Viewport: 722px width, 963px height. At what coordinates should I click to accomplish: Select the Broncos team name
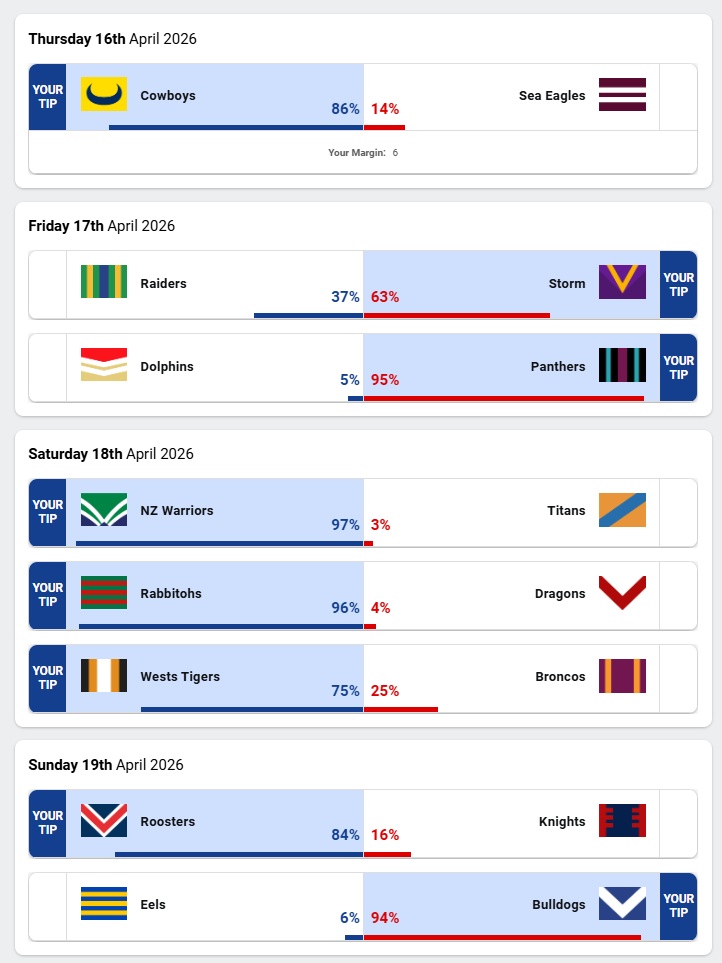coord(560,677)
